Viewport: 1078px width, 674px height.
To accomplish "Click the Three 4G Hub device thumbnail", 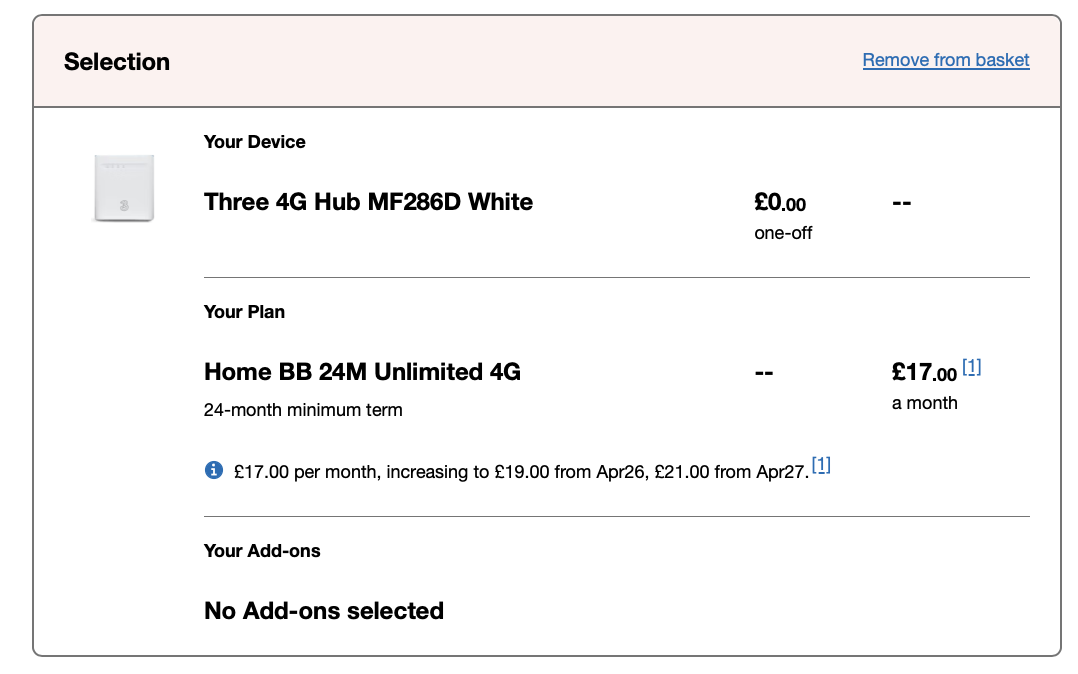I will (124, 187).
